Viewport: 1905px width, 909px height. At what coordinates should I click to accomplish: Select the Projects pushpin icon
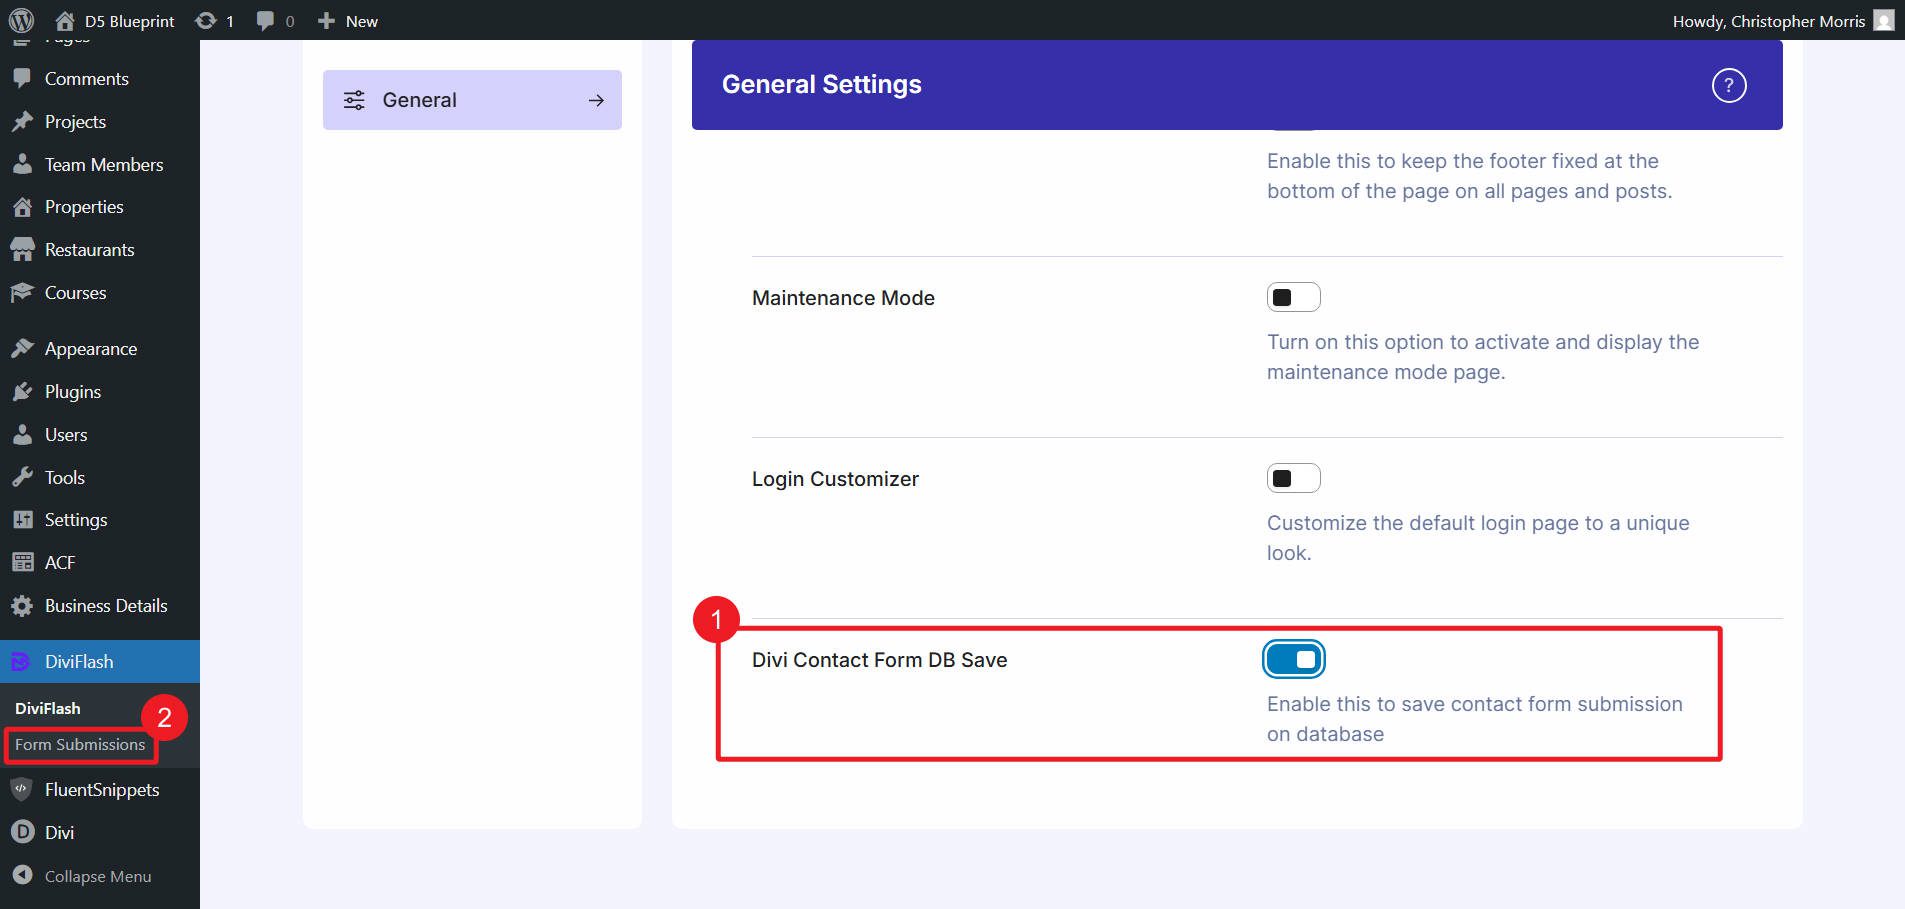click(22, 121)
